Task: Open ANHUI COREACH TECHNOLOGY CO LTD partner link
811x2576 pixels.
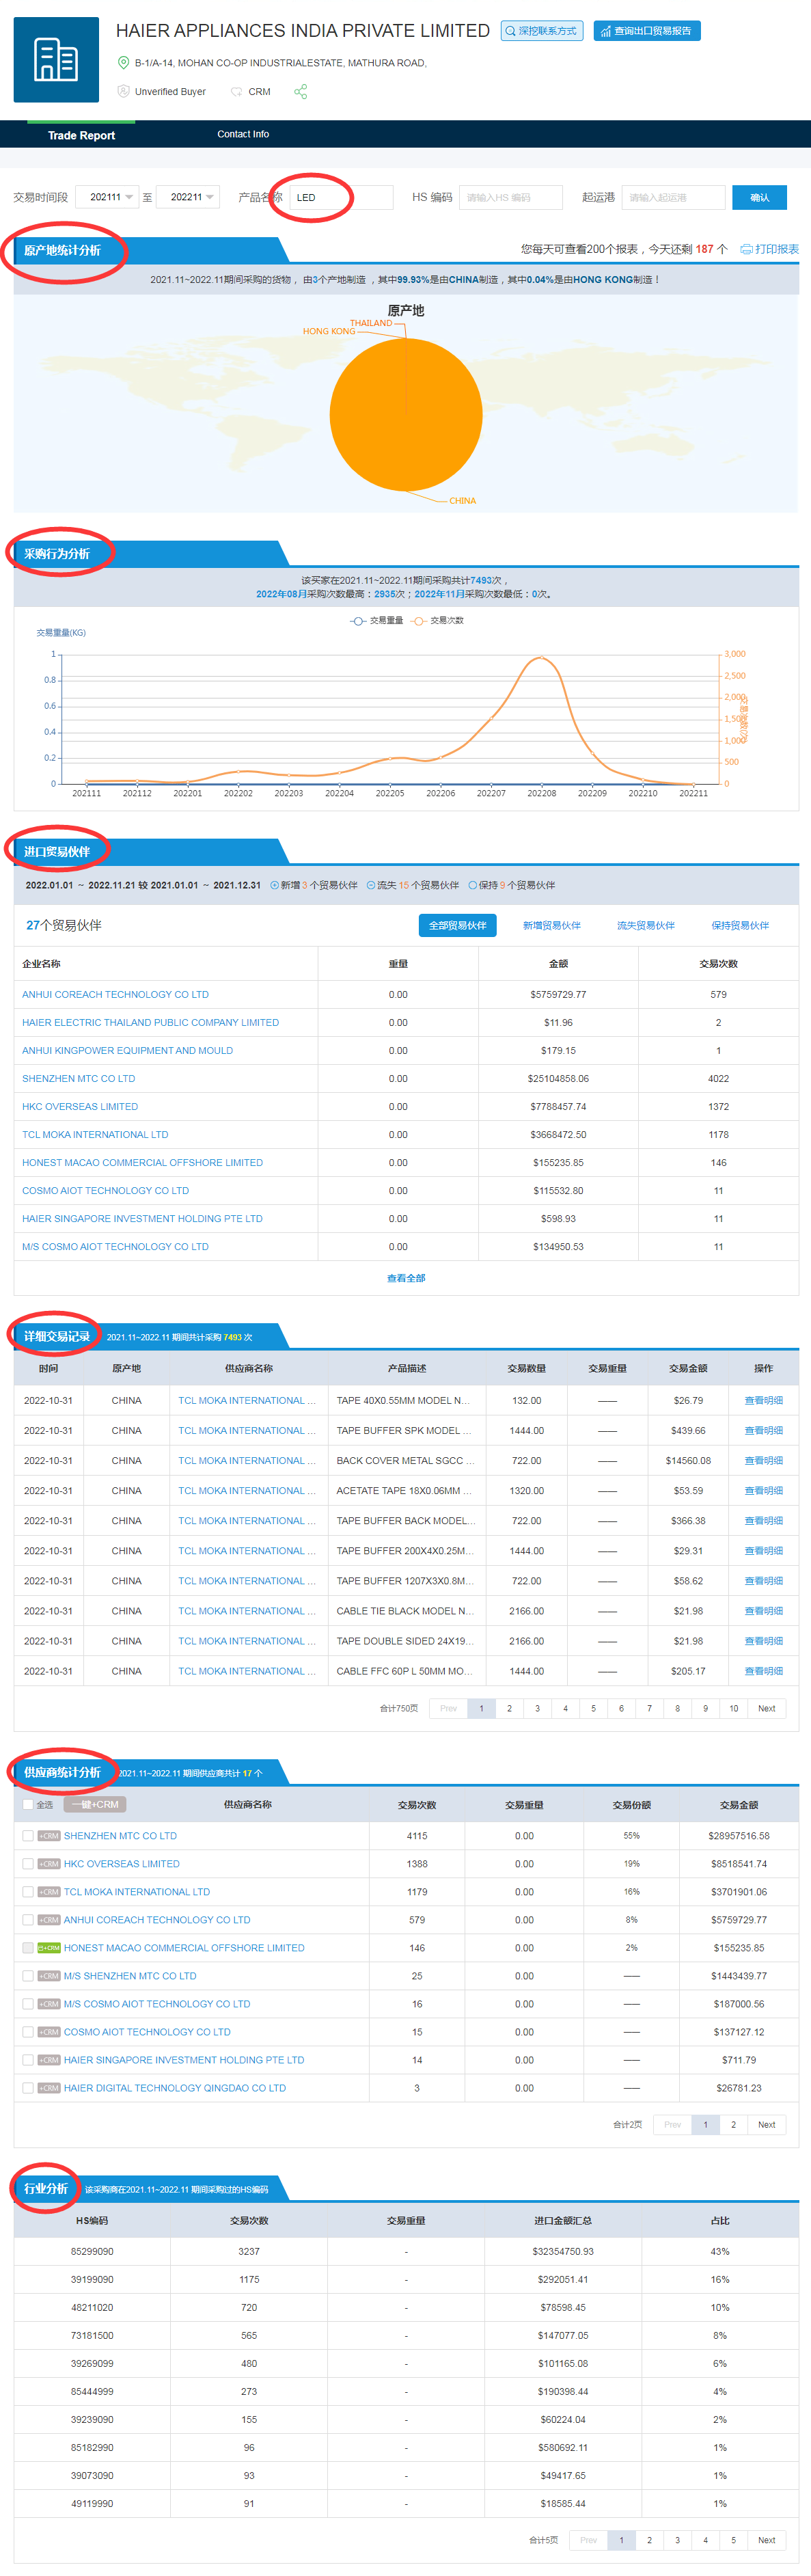Action: point(115,995)
